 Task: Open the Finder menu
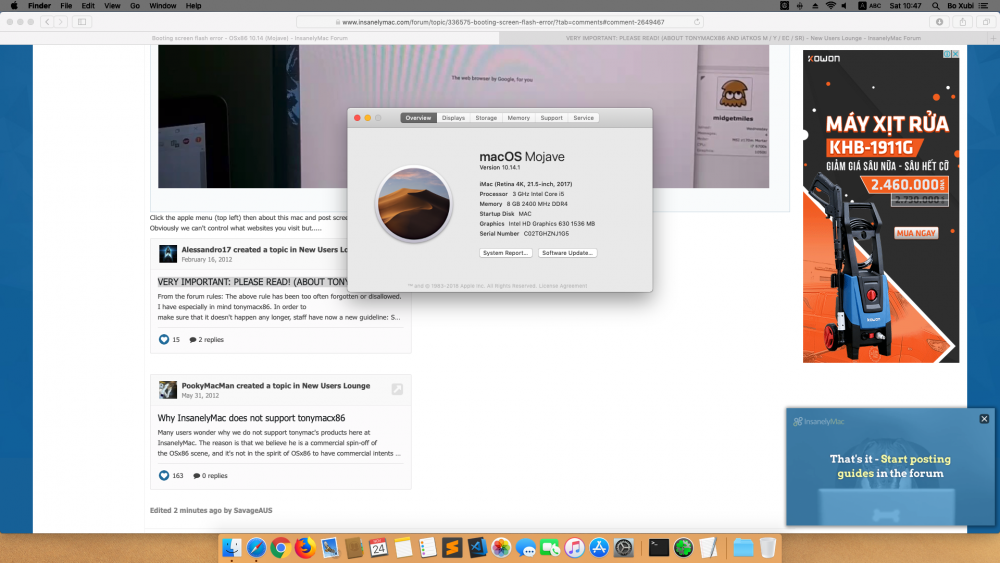point(40,6)
